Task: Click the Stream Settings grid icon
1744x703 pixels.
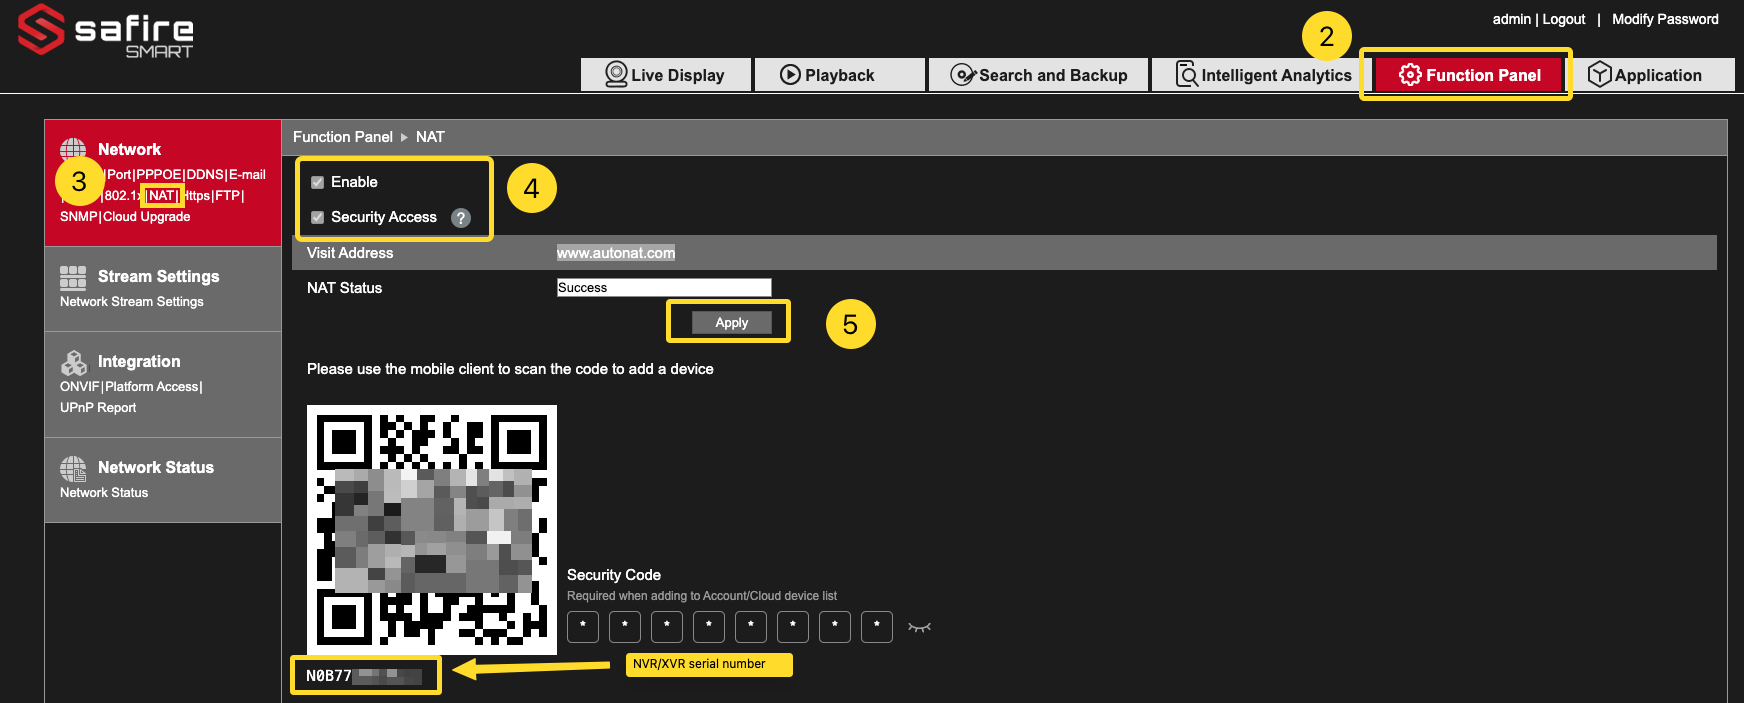Action: [73, 277]
